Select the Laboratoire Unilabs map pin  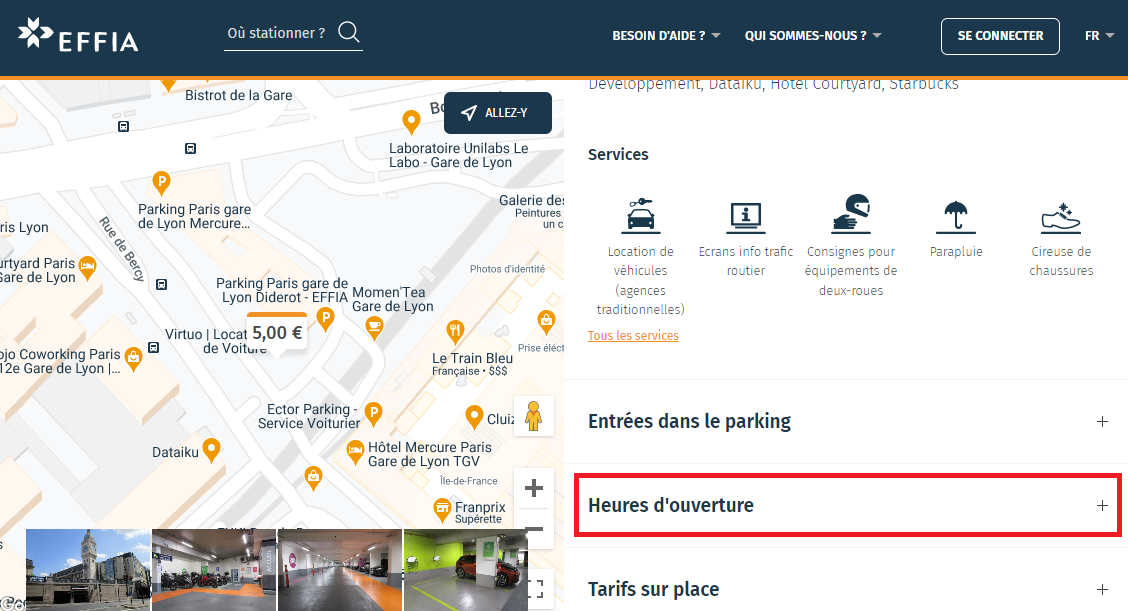(411, 122)
